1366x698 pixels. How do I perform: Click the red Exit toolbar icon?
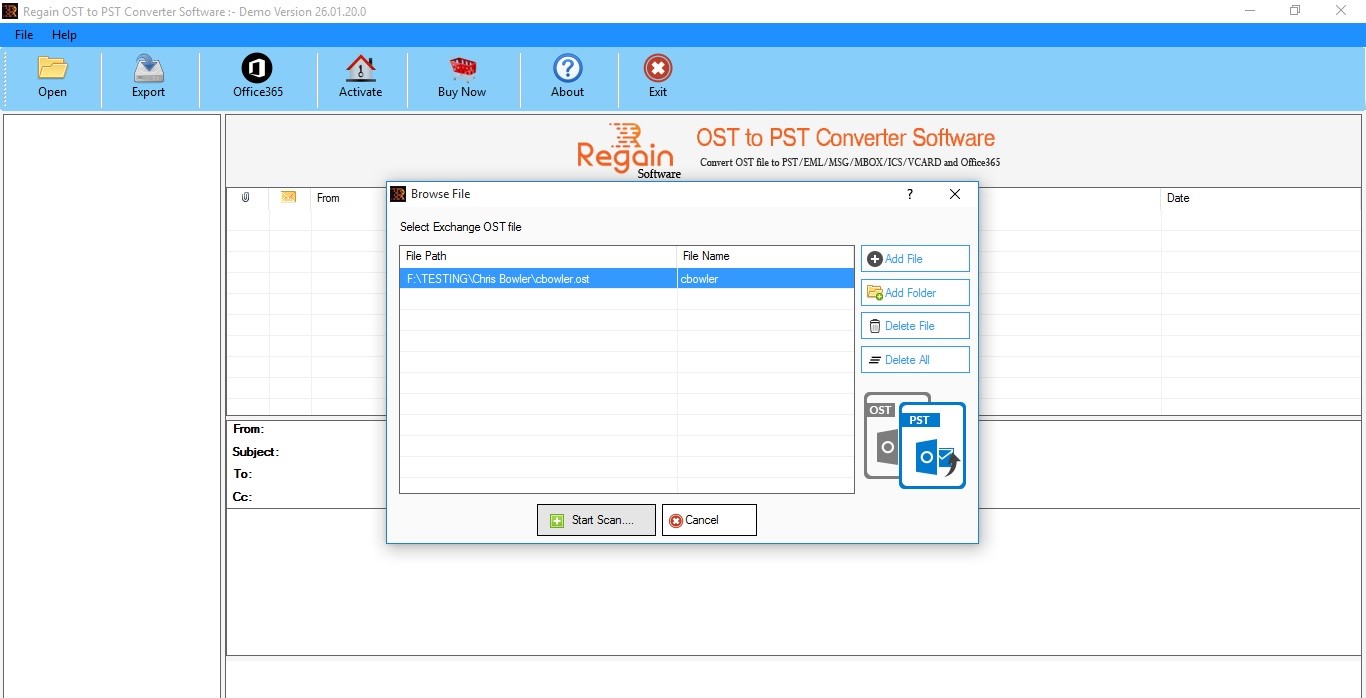(657, 76)
